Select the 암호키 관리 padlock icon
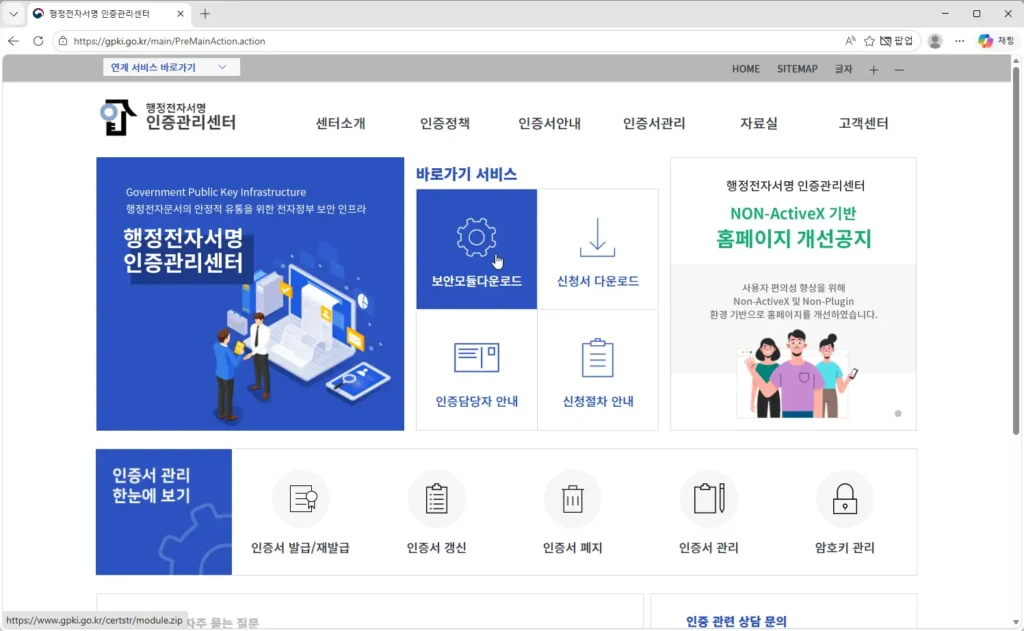Image resolution: width=1024 pixels, height=631 pixels. [x=844, y=499]
